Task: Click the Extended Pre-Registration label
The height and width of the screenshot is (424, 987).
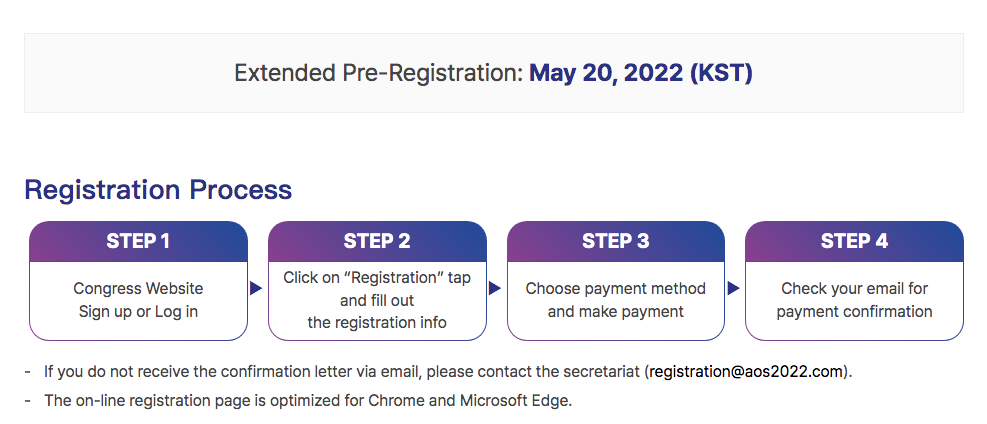Action: 379,73
